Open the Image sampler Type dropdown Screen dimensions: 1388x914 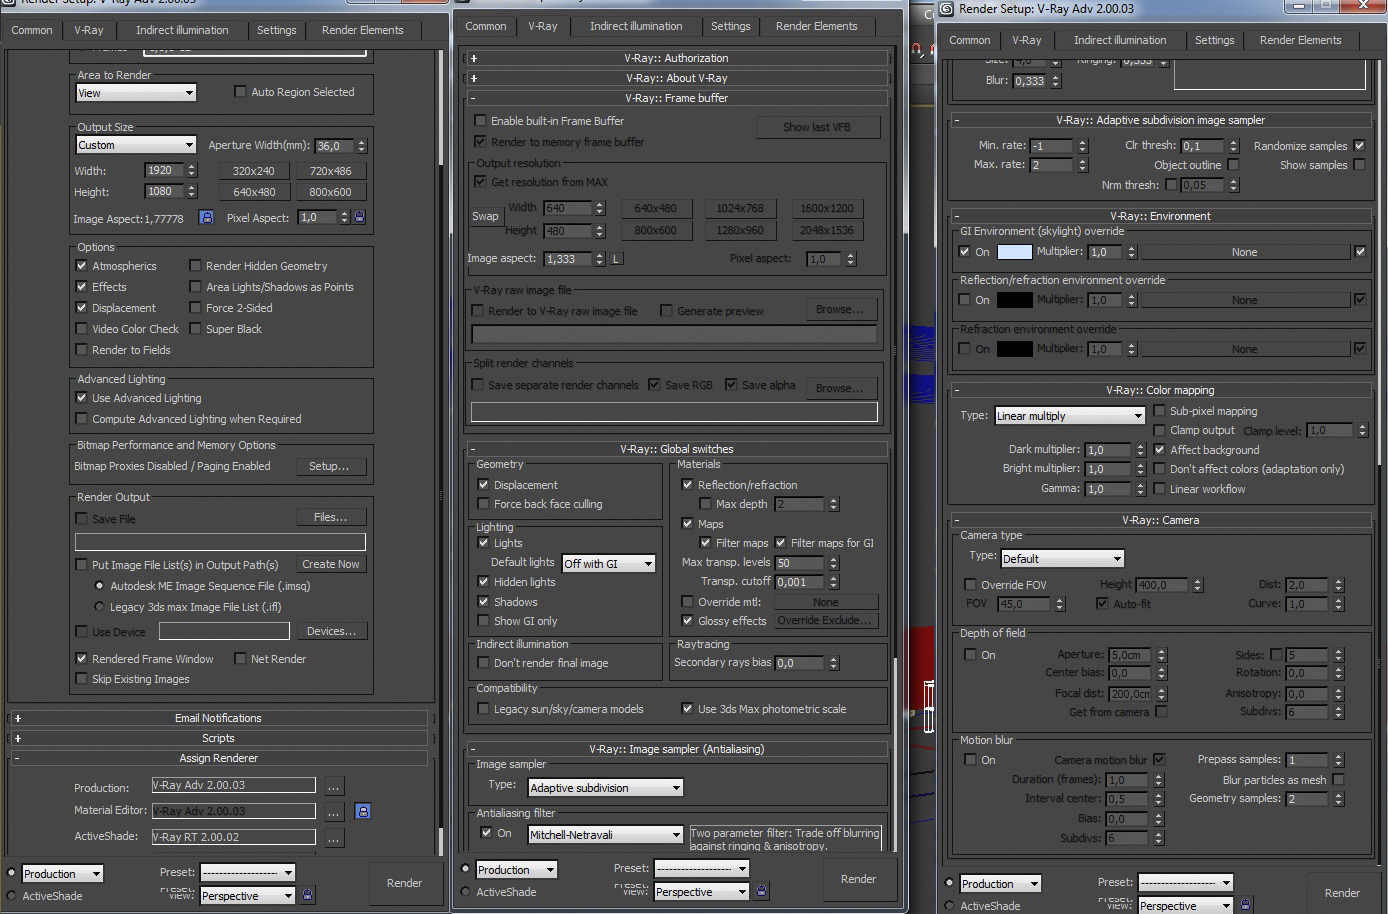(605, 788)
